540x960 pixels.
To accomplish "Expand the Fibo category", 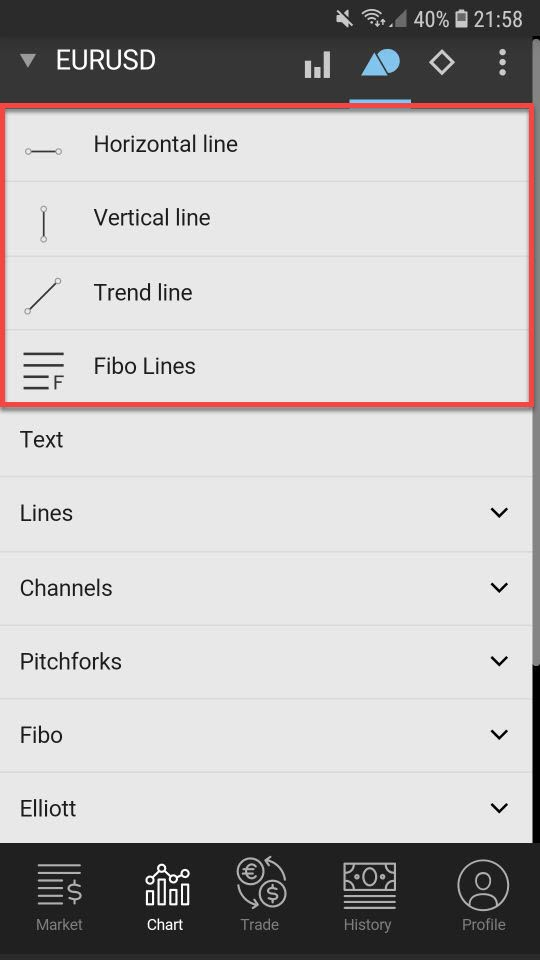I will (x=266, y=735).
